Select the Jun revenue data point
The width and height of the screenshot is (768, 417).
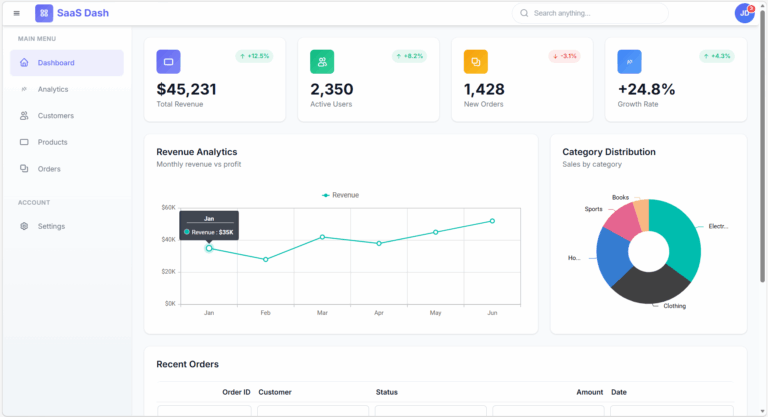(492, 221)
